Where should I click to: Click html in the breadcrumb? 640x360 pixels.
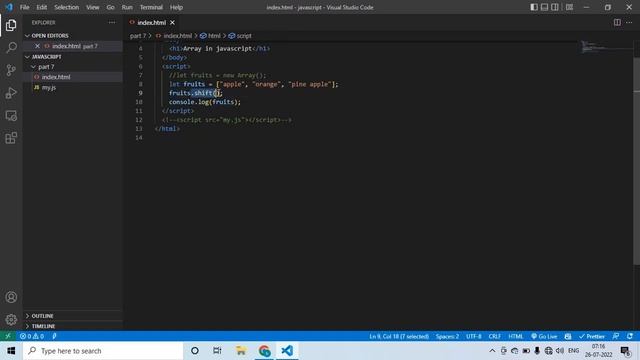tap(214, 36)
